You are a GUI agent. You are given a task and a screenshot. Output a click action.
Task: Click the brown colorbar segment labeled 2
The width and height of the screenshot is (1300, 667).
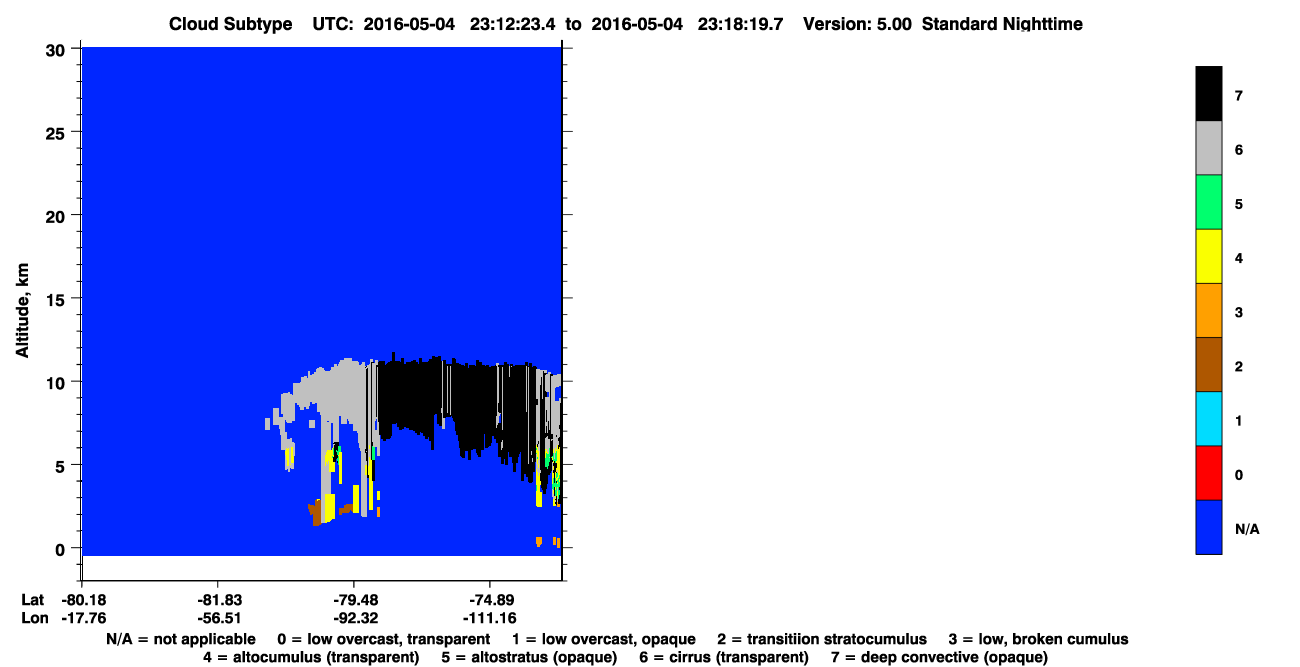coord(1208,364)
